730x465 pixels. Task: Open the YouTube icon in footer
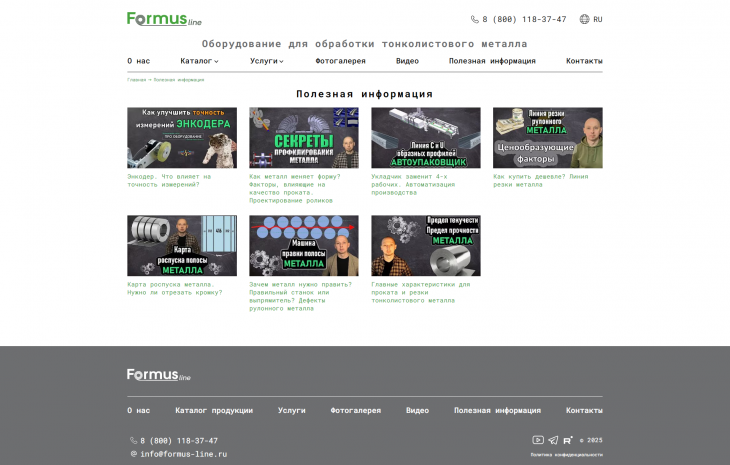pos(538,440)
